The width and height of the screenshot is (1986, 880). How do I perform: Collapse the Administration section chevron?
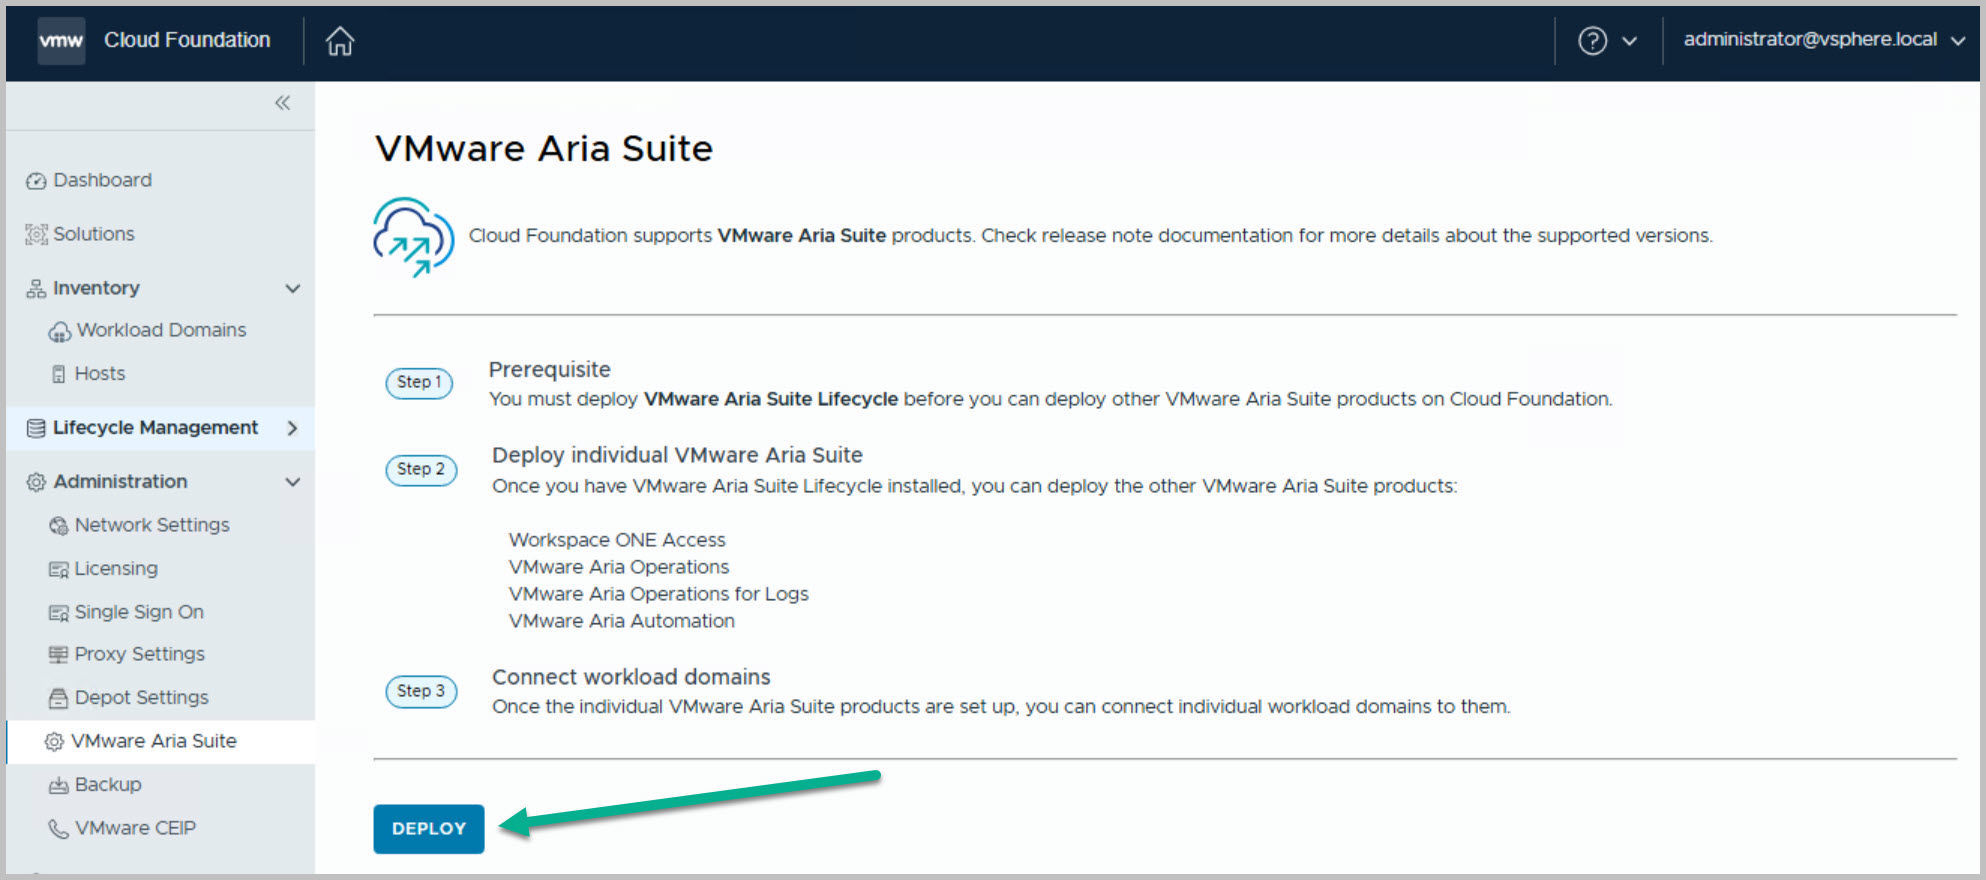(x=293, y=482)
